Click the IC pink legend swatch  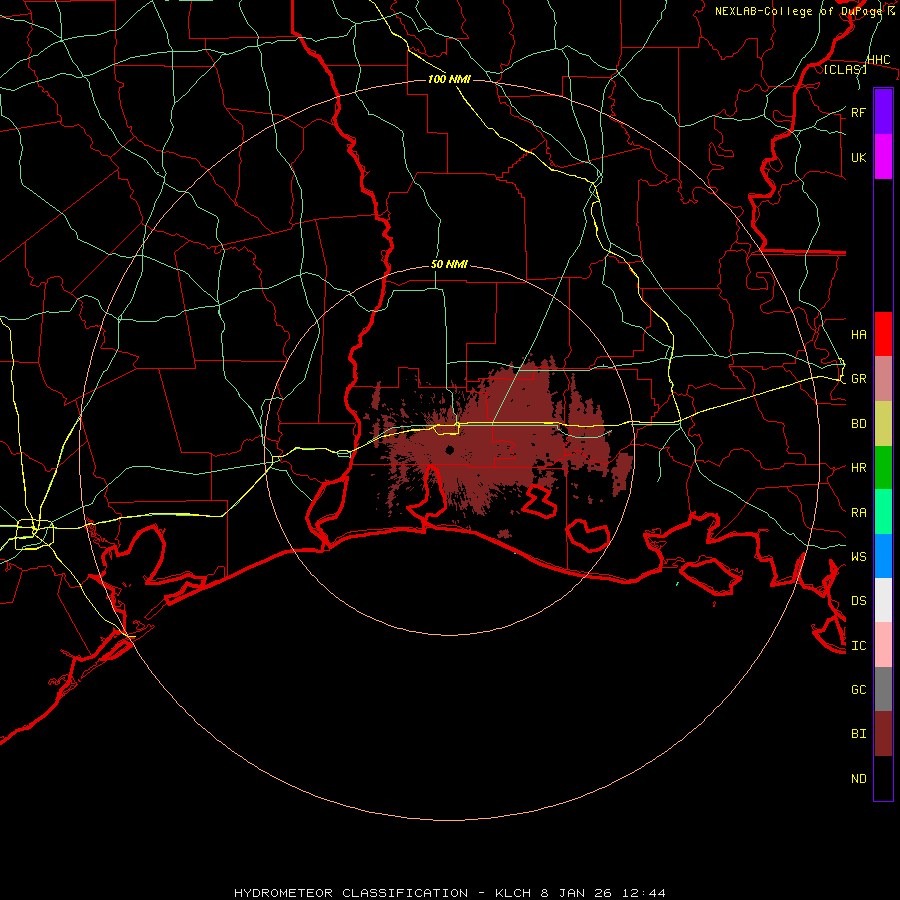(x=883, y=645)
